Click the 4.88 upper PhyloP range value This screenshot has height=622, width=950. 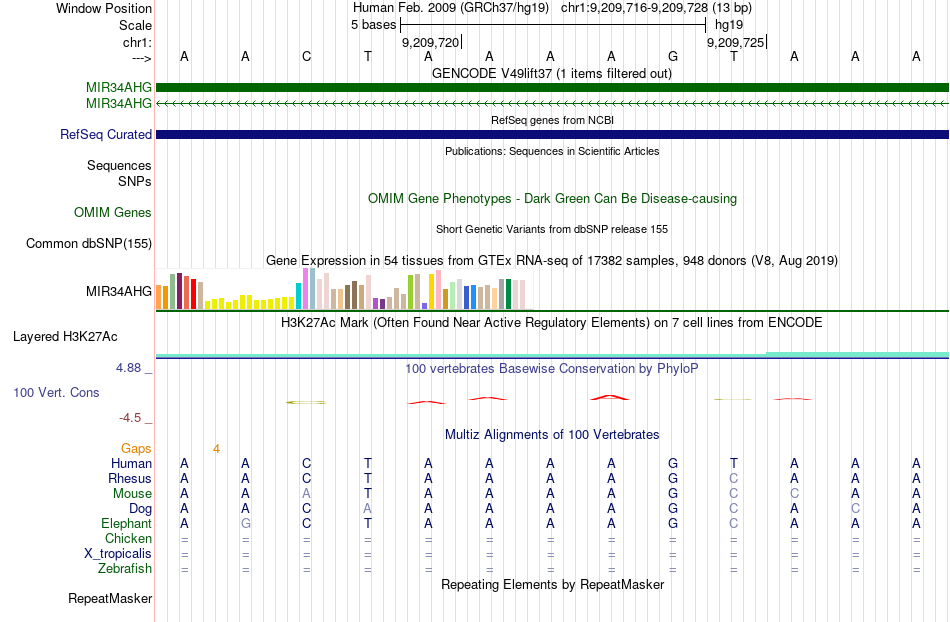[x=128, y=368]
